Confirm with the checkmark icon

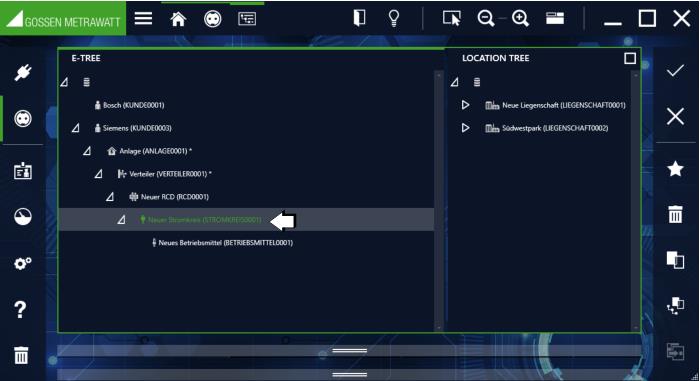pos(675,71)
